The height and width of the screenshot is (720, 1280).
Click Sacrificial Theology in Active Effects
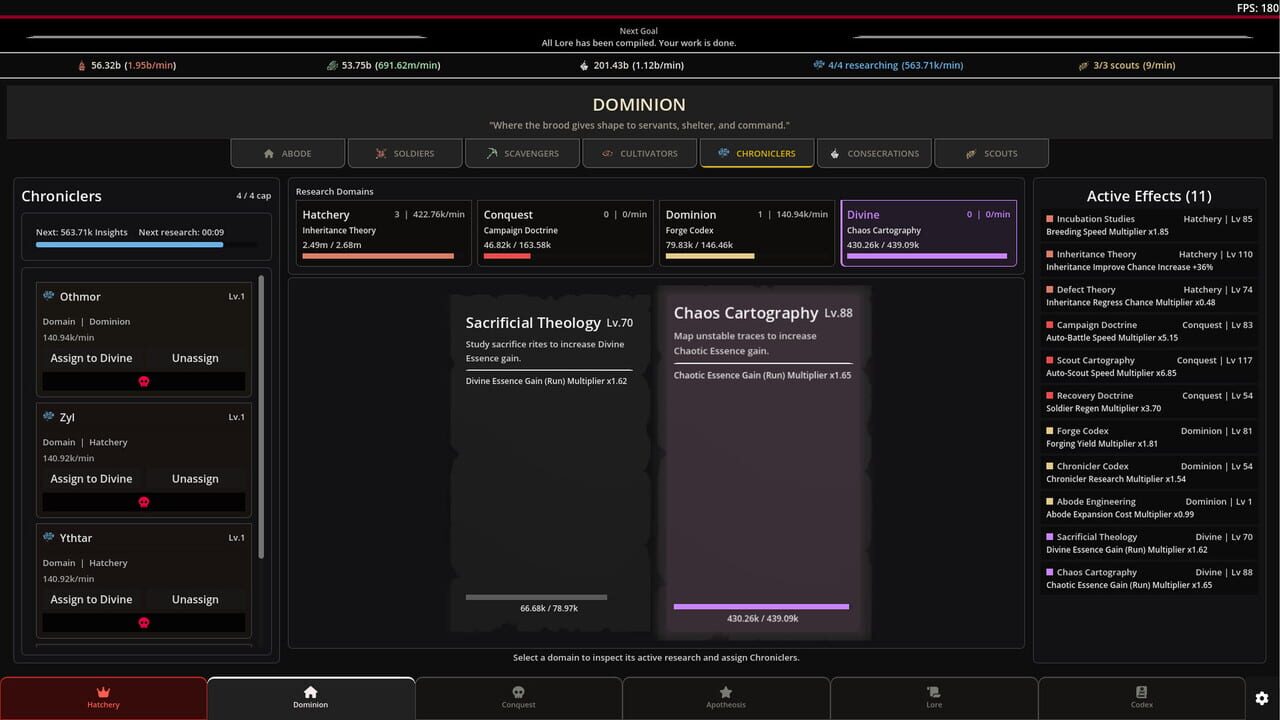click(x=1149, y=543)
